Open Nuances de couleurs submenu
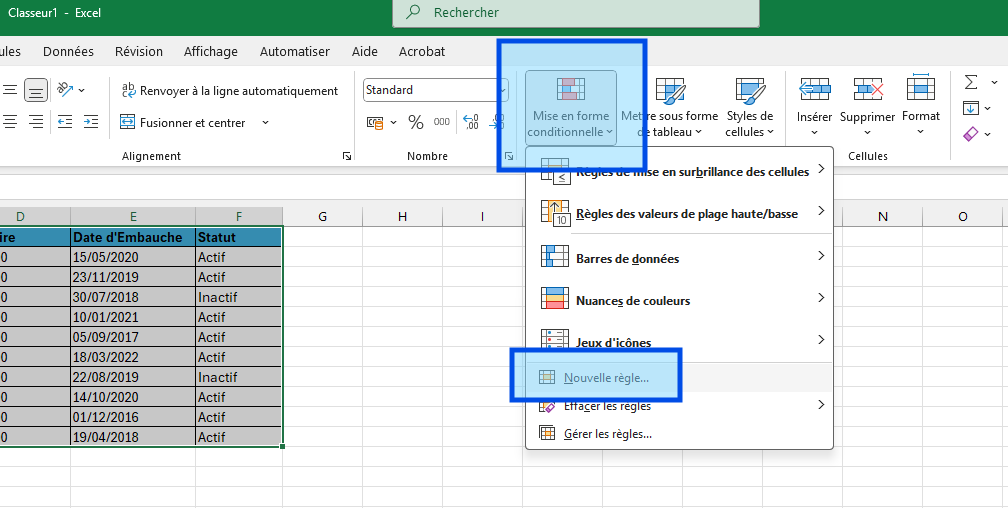This screenshot has width=1008, height=508. [x=680, y=300]
